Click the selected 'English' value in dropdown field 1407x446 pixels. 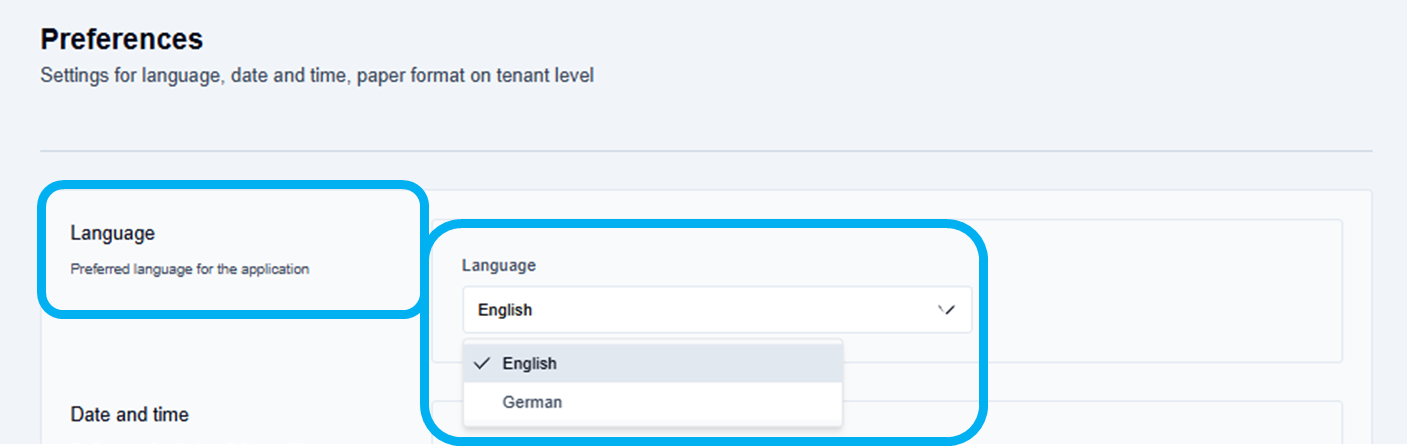(505, 310)
